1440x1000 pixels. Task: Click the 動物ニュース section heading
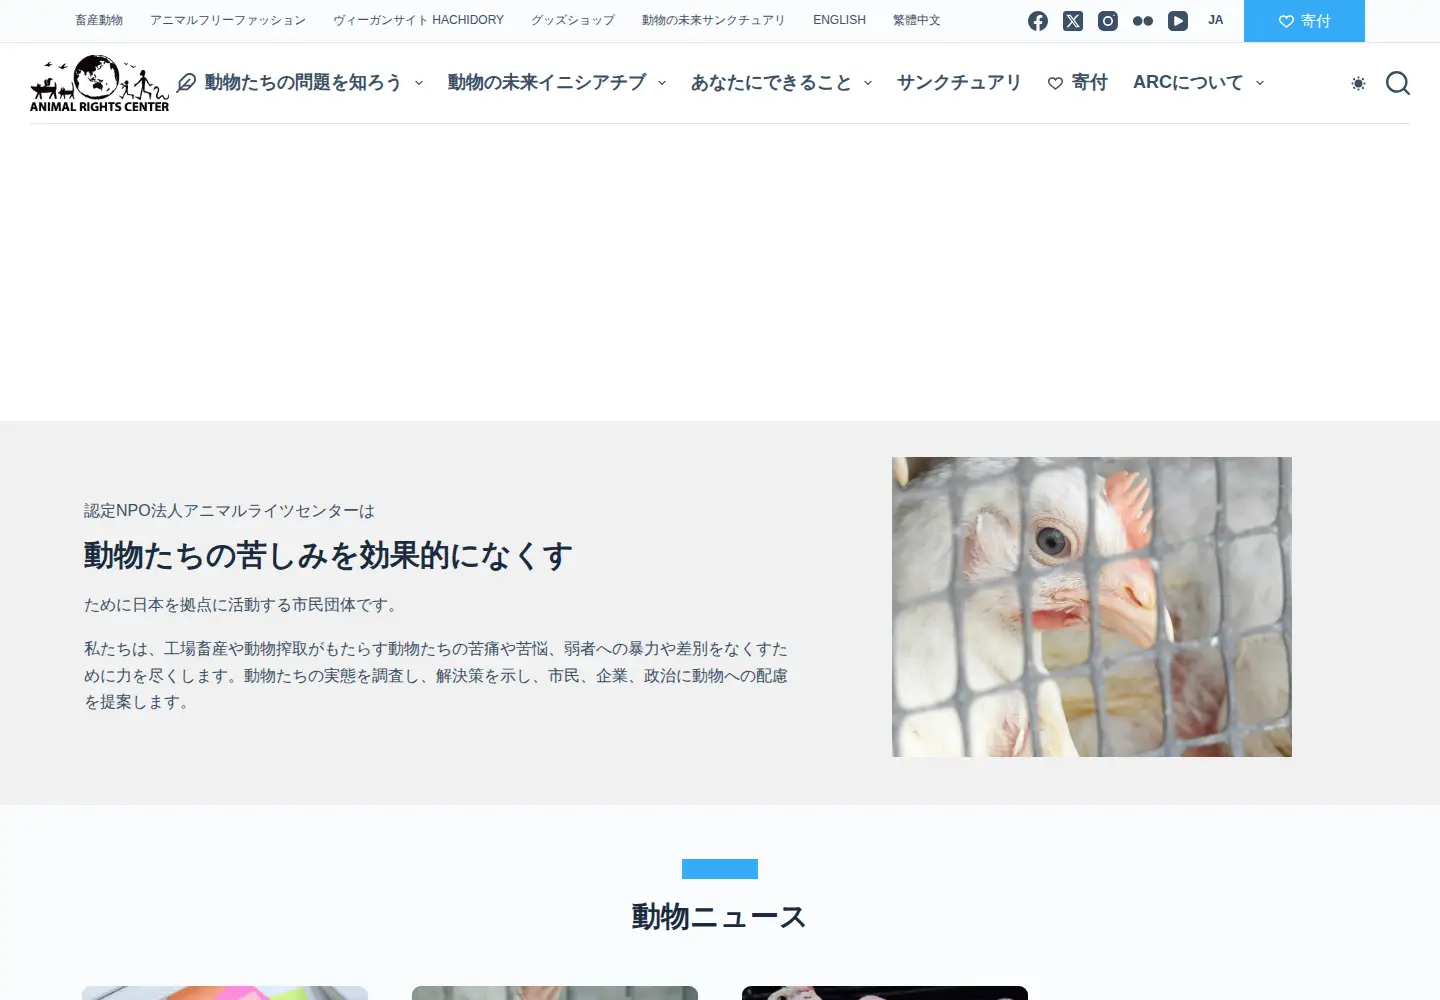719,916
